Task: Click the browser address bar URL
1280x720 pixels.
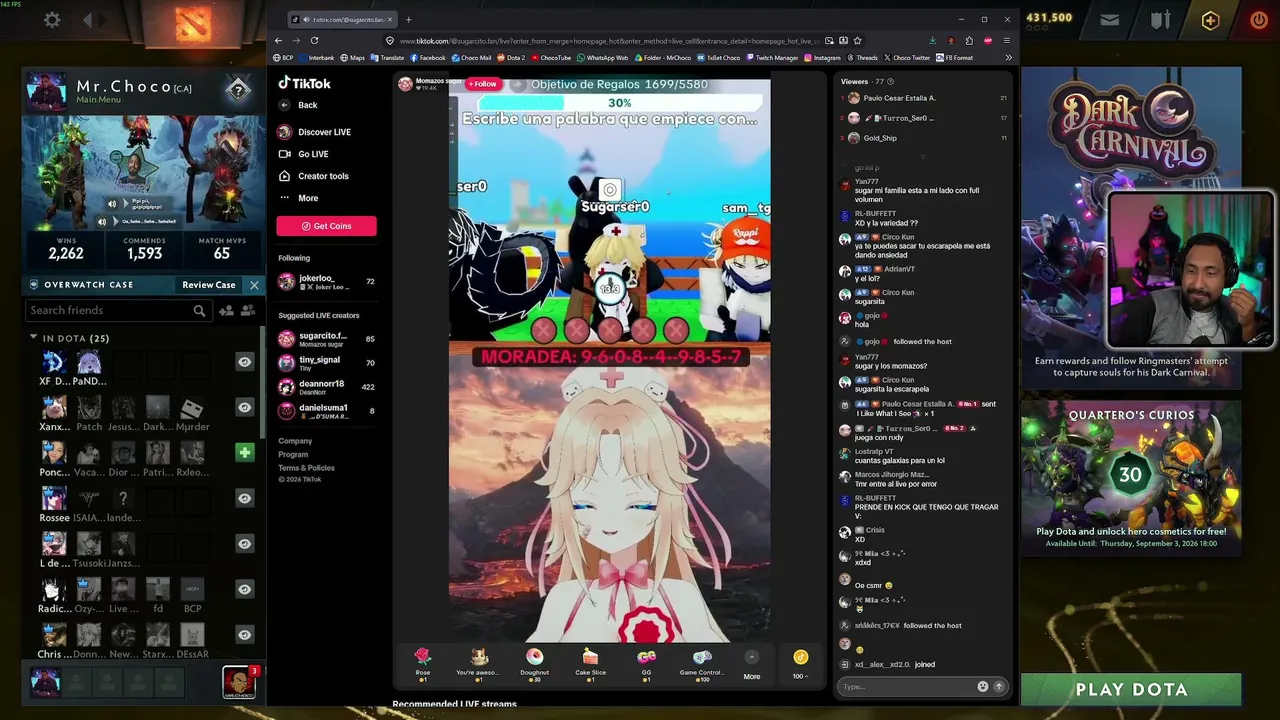Action: [x=608, y=41]
